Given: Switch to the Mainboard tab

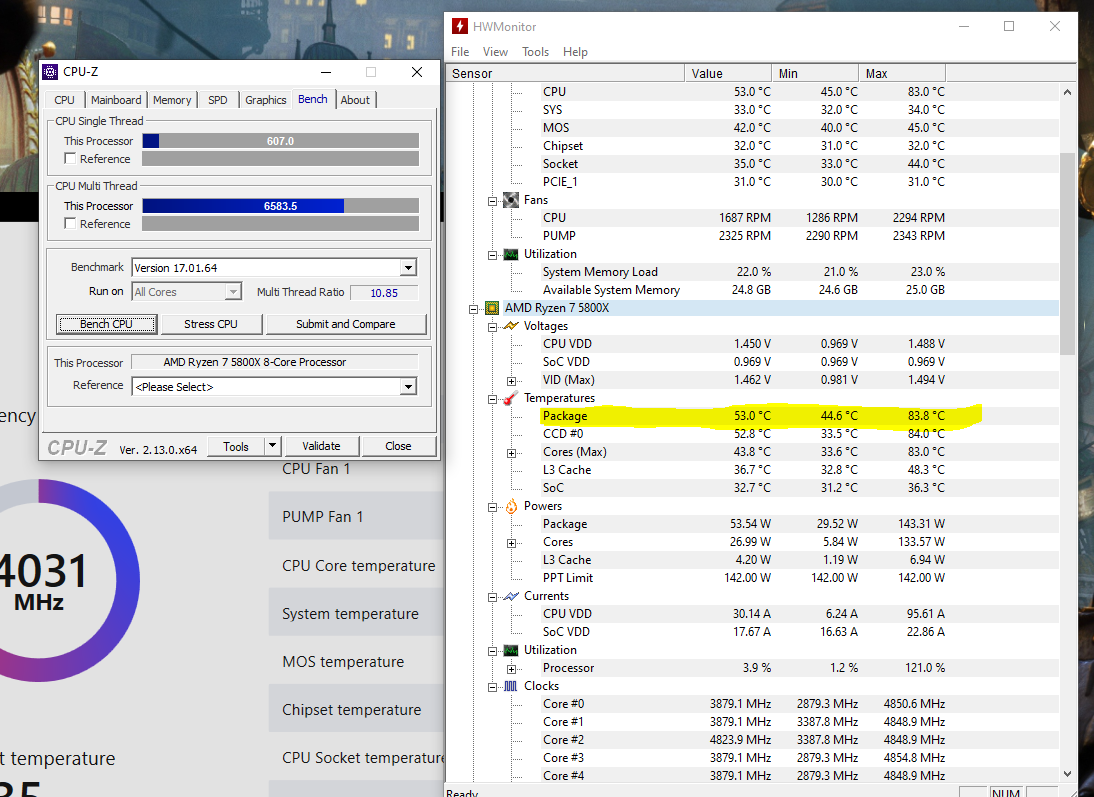Looking at the screenshot, I should 116,100.
